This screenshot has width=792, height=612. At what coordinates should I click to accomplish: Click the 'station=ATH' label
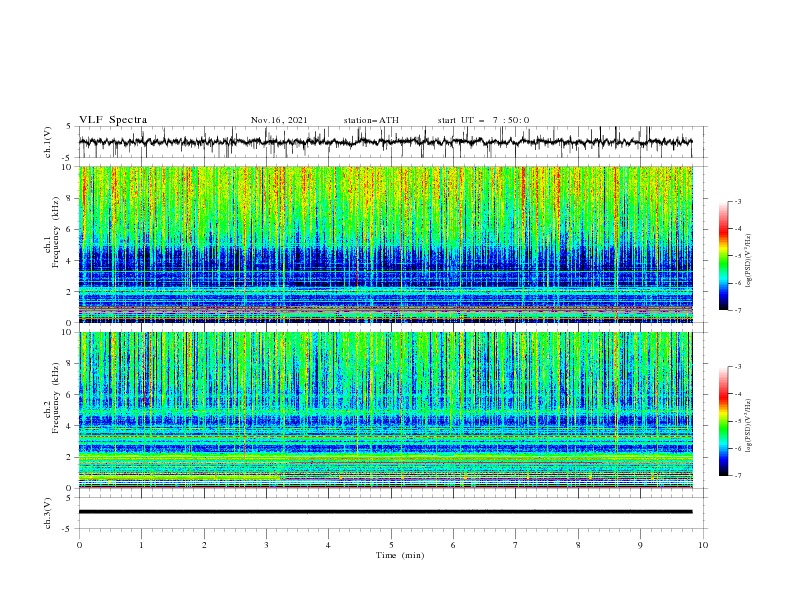(371, 120)
